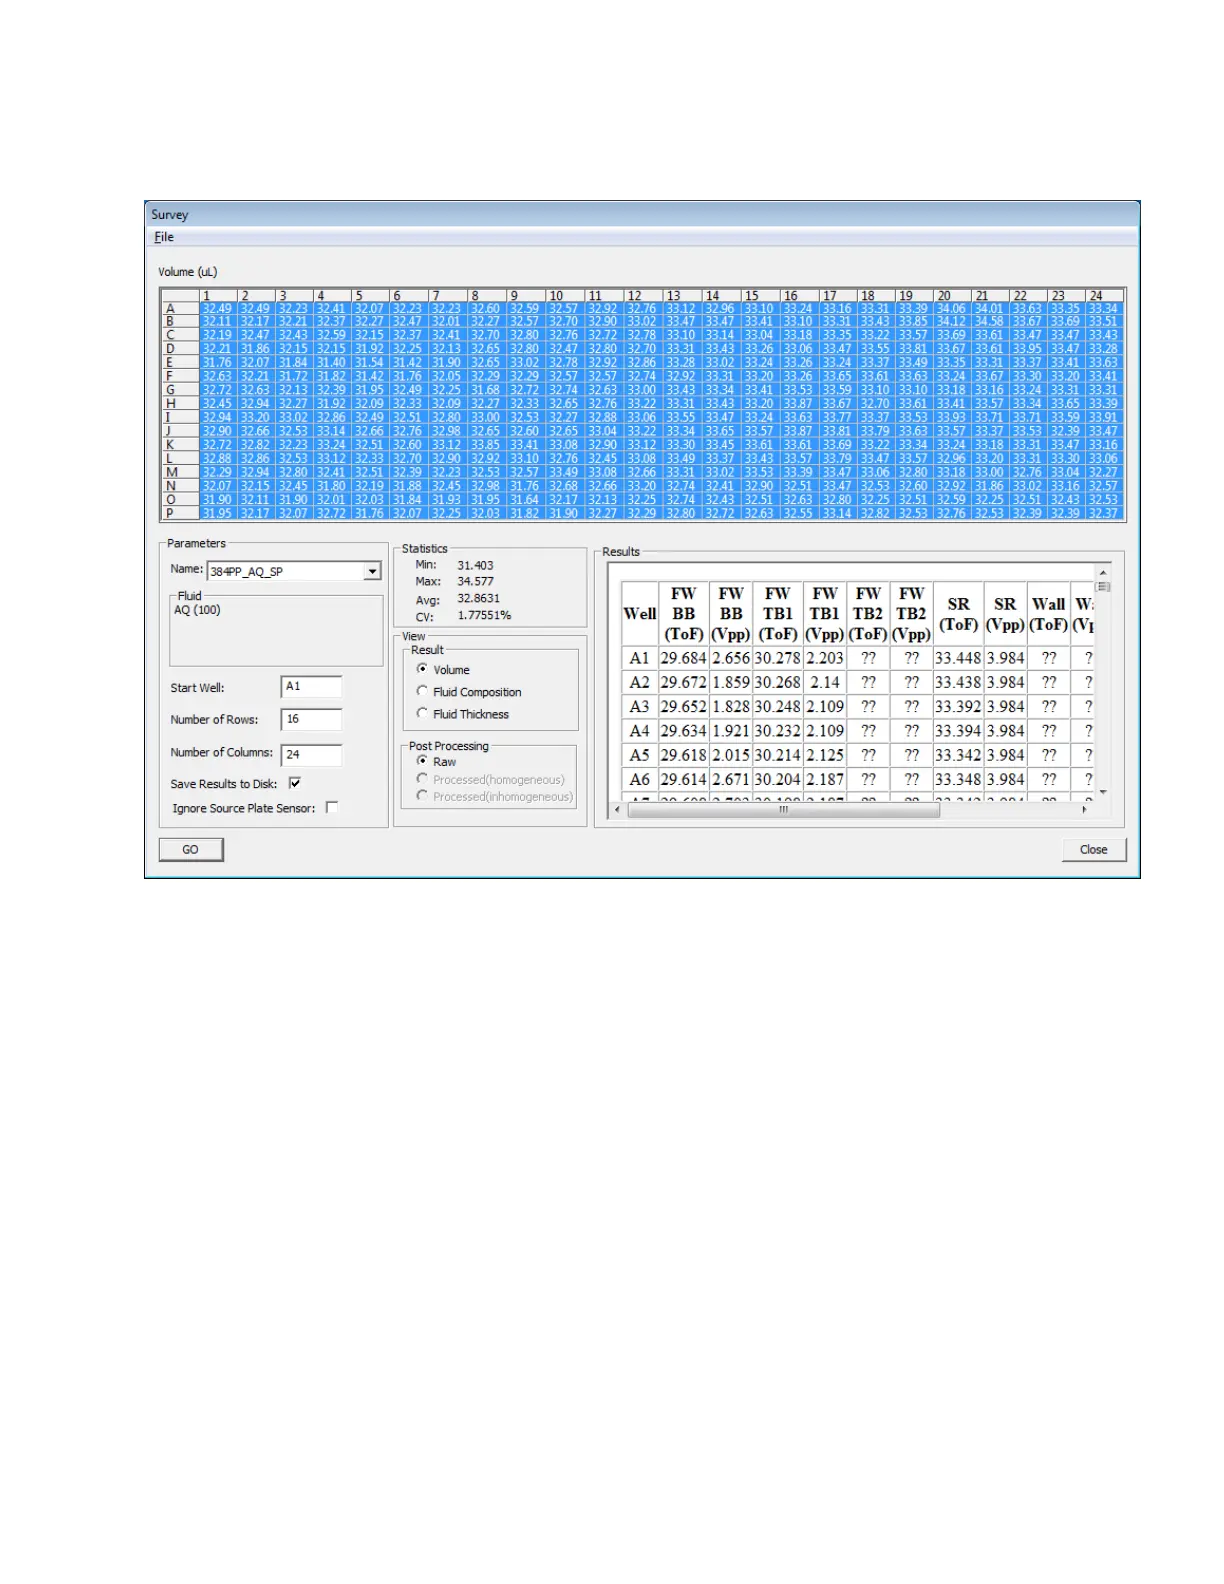Screen dimensions: 1224x1584
Task: Enable Ignore Source Plate Sensor checkbox
Action: click(x=332, y=807)
